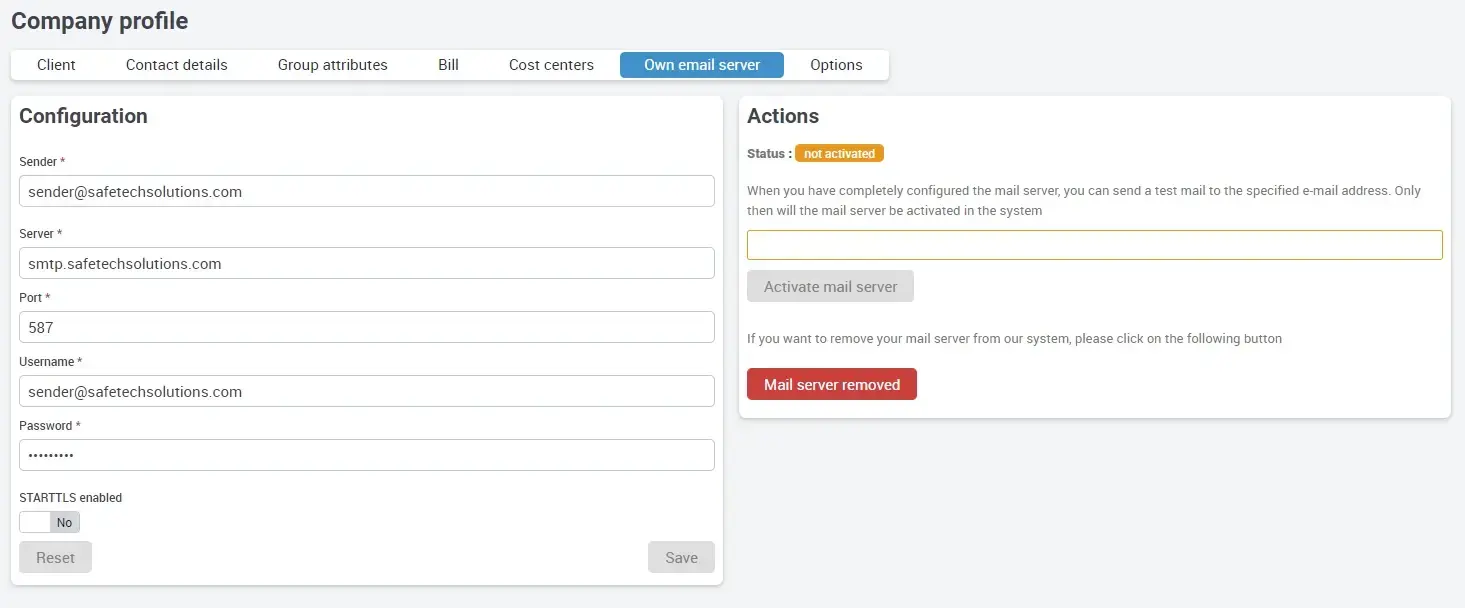Viewport: 1465px width, 608px height.
Task: Select the Username input field
Action: tap(366, 391)
